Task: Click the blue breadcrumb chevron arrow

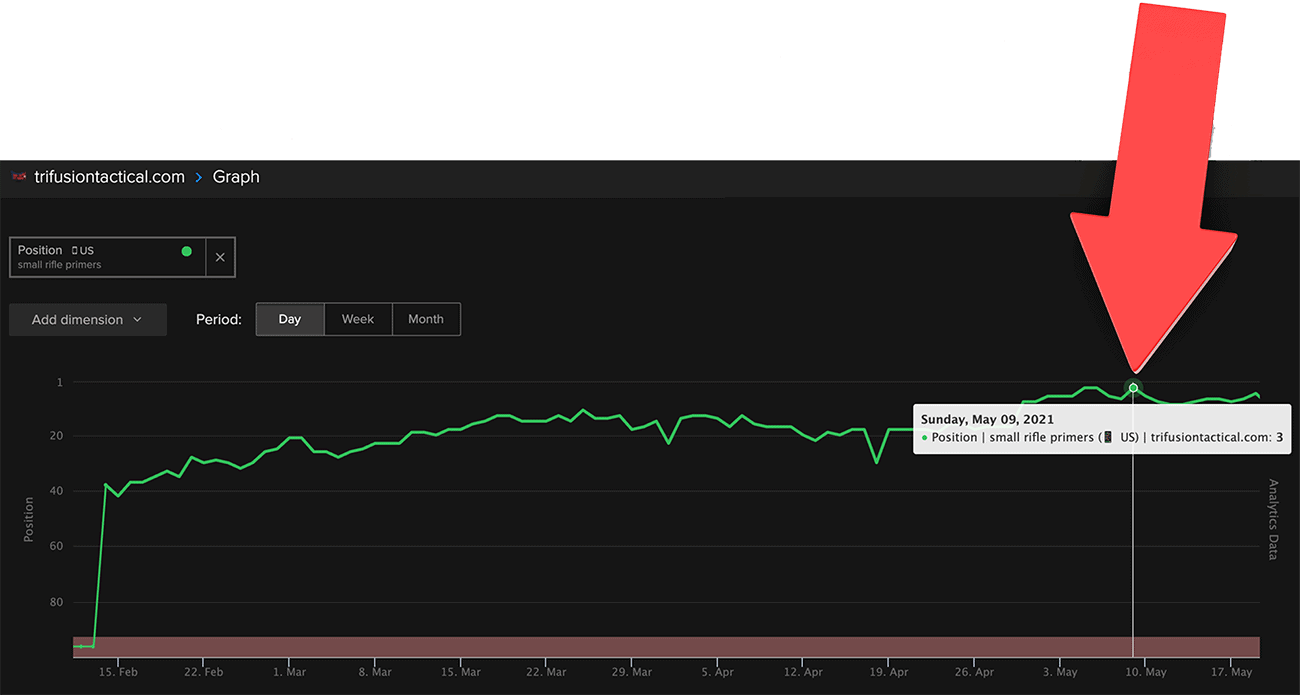Action: tap(199, 177)
